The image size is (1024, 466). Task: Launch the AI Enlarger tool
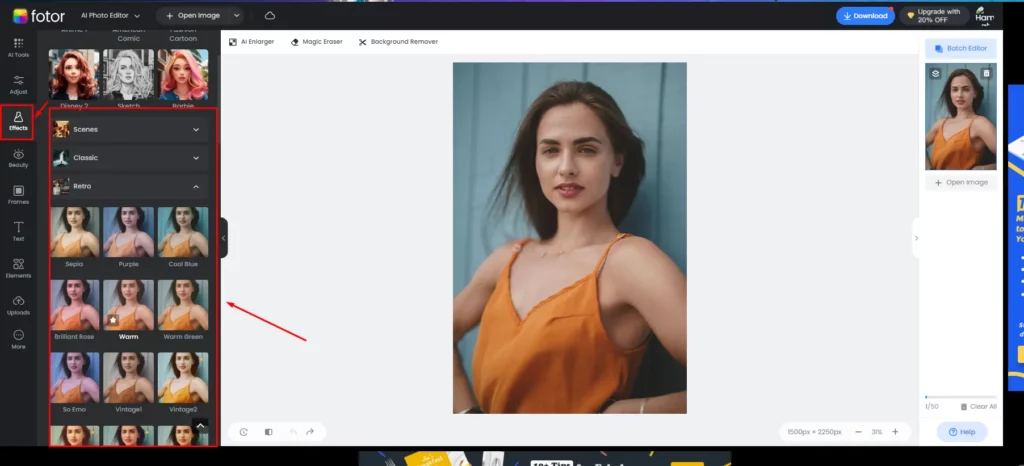pos(251,42)
